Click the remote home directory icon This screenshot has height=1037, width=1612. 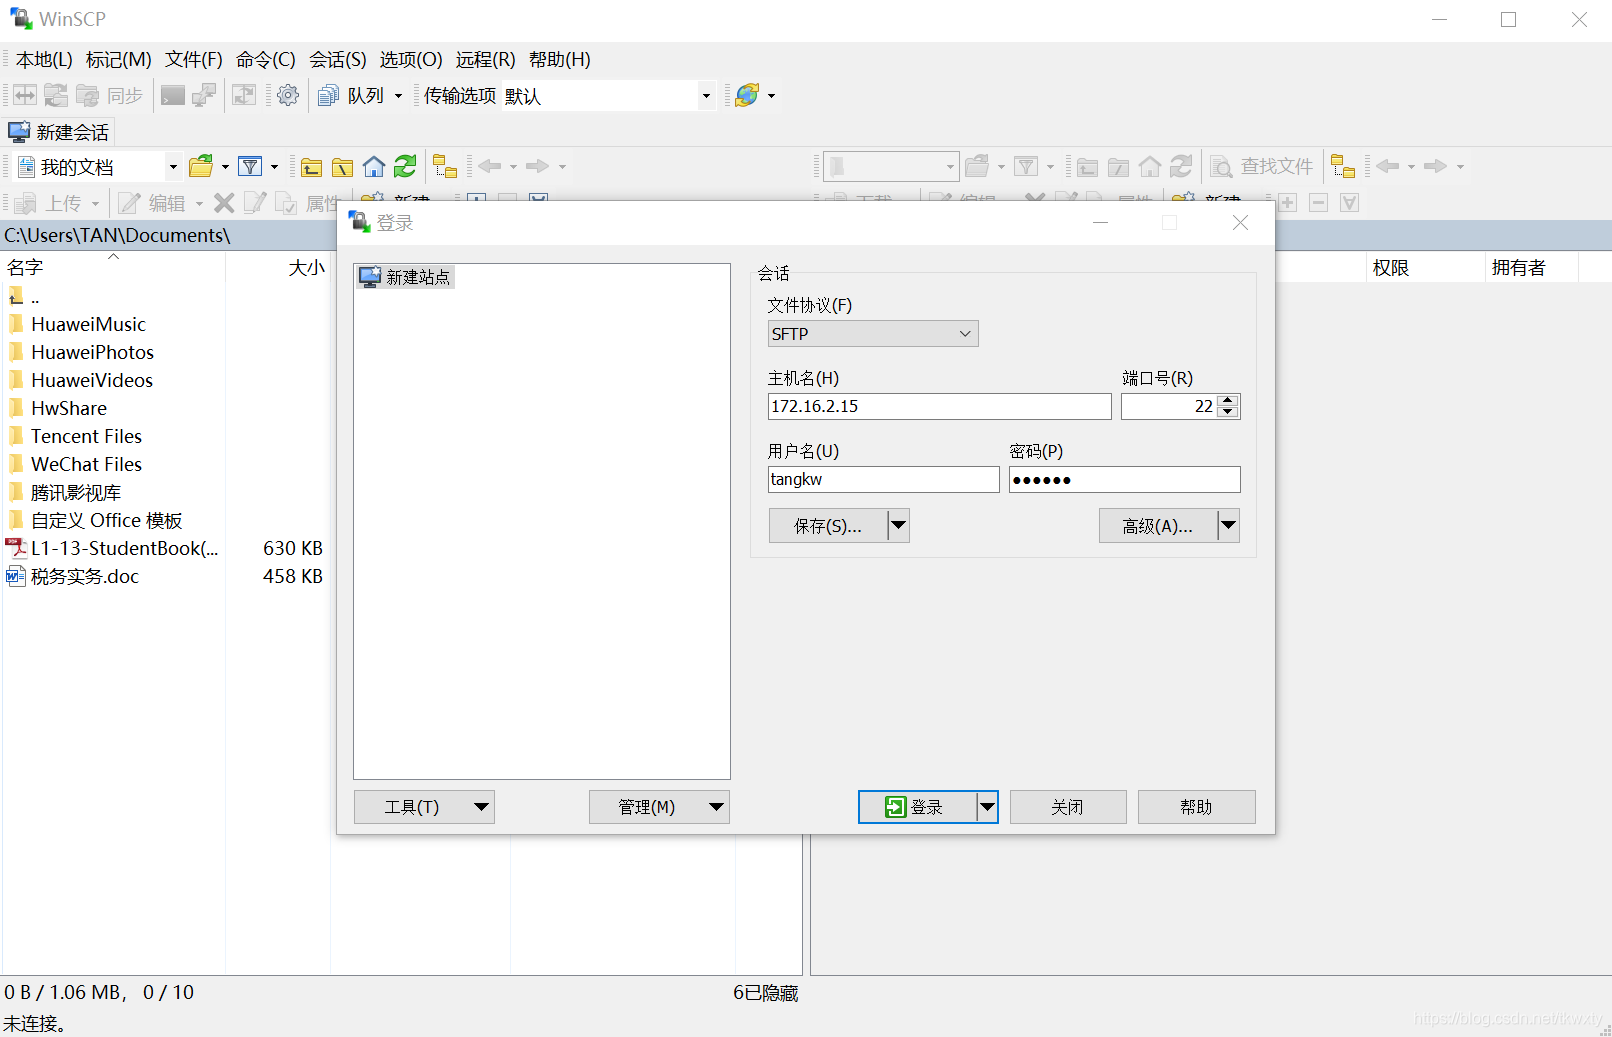[x=1150, y=166]
